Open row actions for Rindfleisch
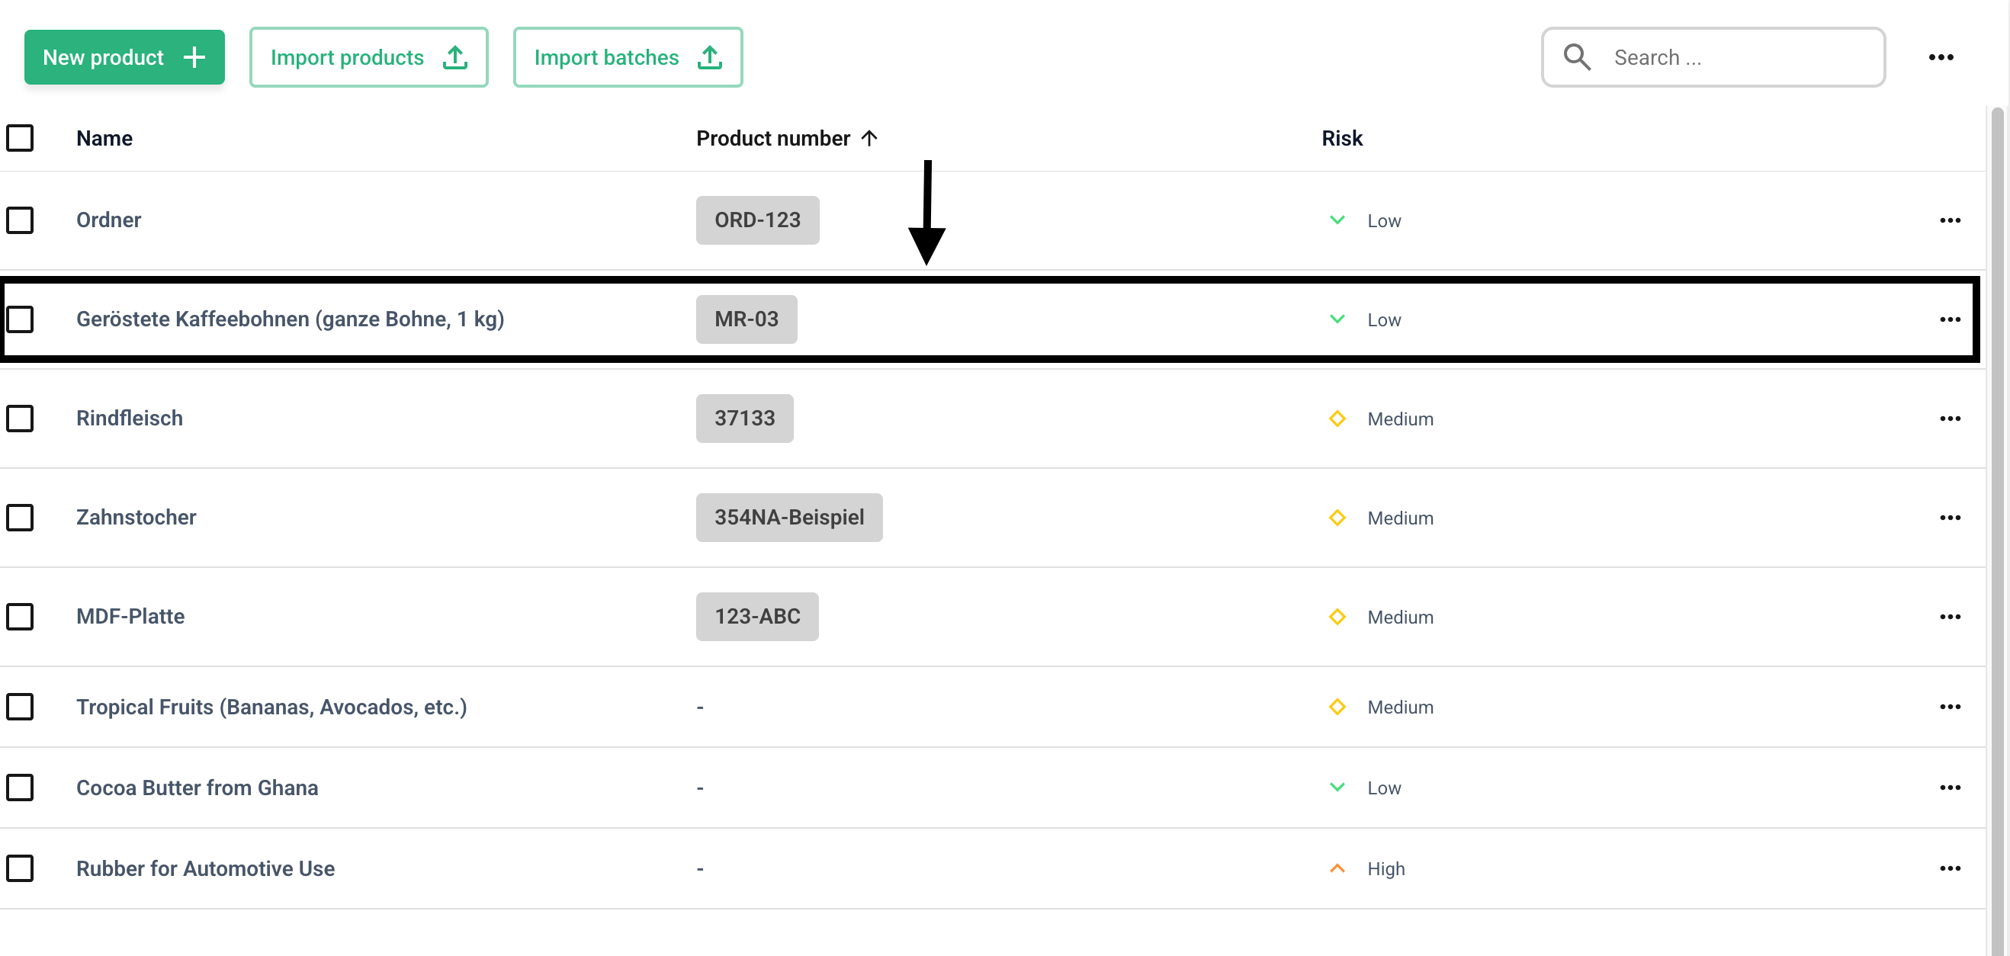Screen dimensions: 2010x956 1950,419
